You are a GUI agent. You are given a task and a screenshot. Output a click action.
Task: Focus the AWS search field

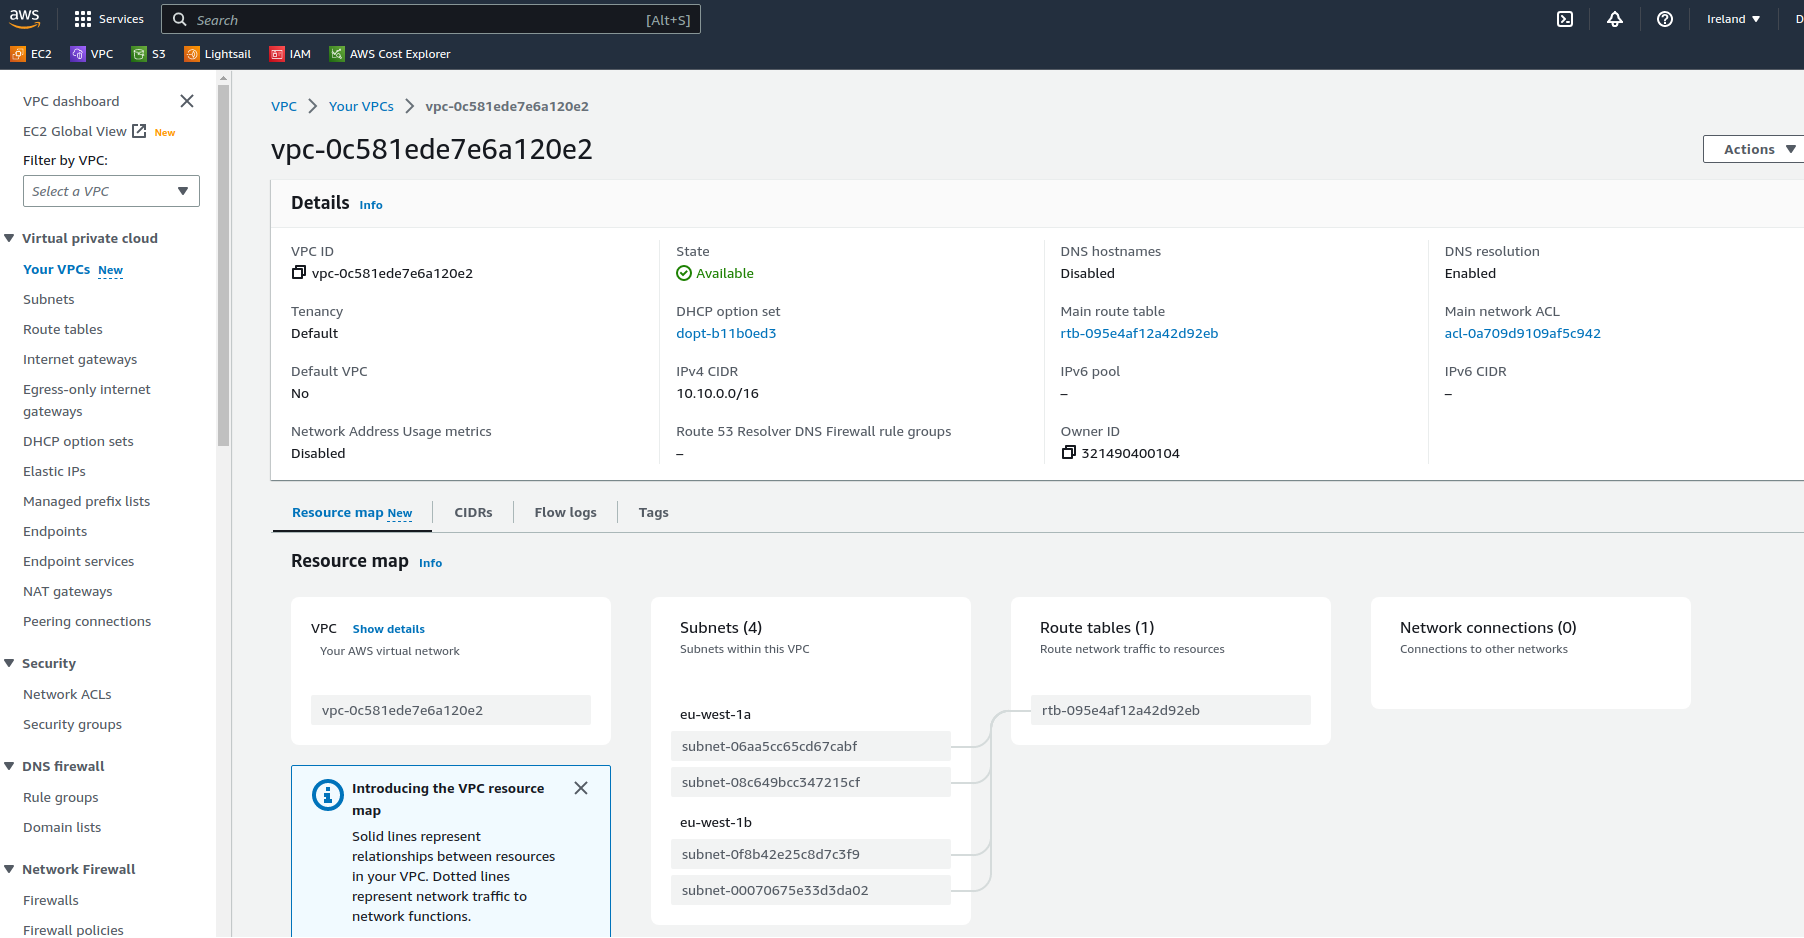tap(431, 19)
